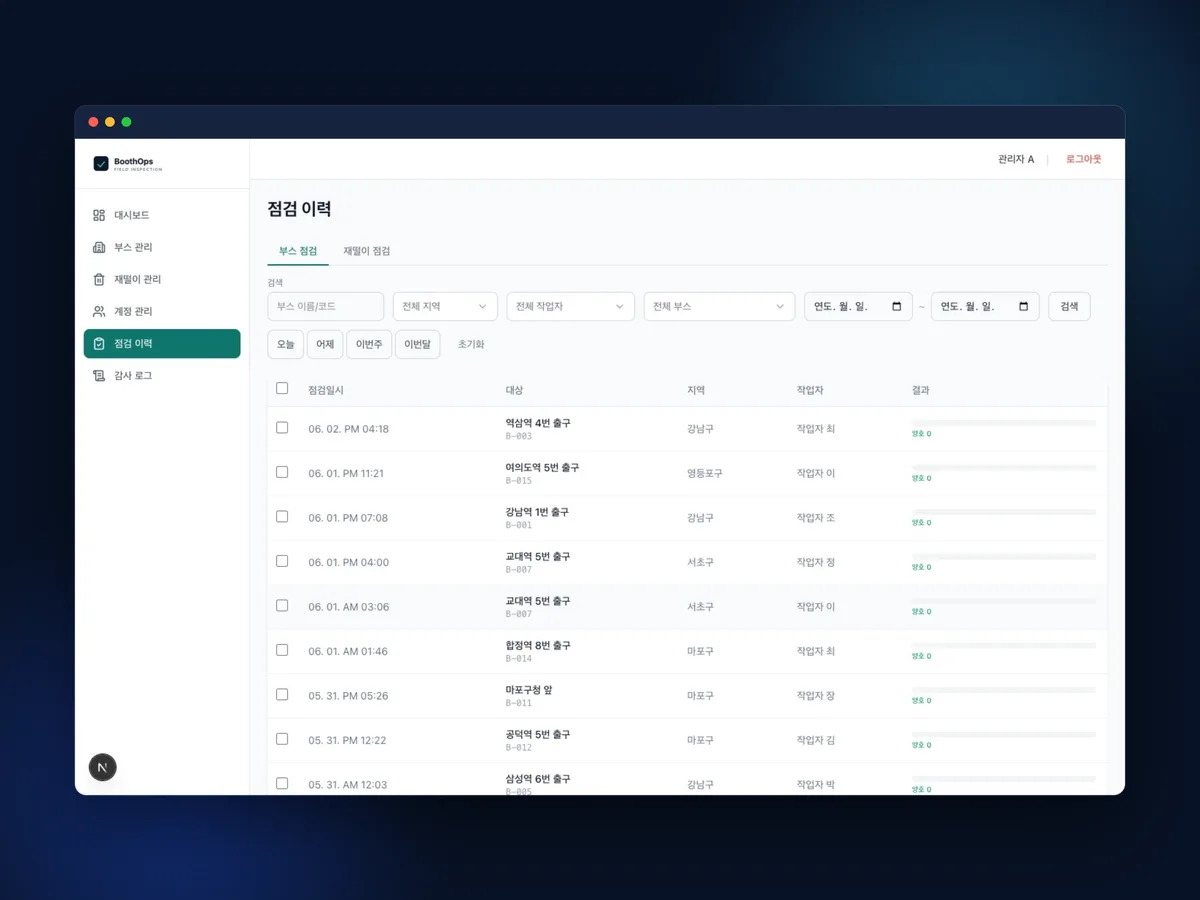Click the BoothOps logo icon
This screenshot has width=1200, height=900.
(x=101, y=163)
